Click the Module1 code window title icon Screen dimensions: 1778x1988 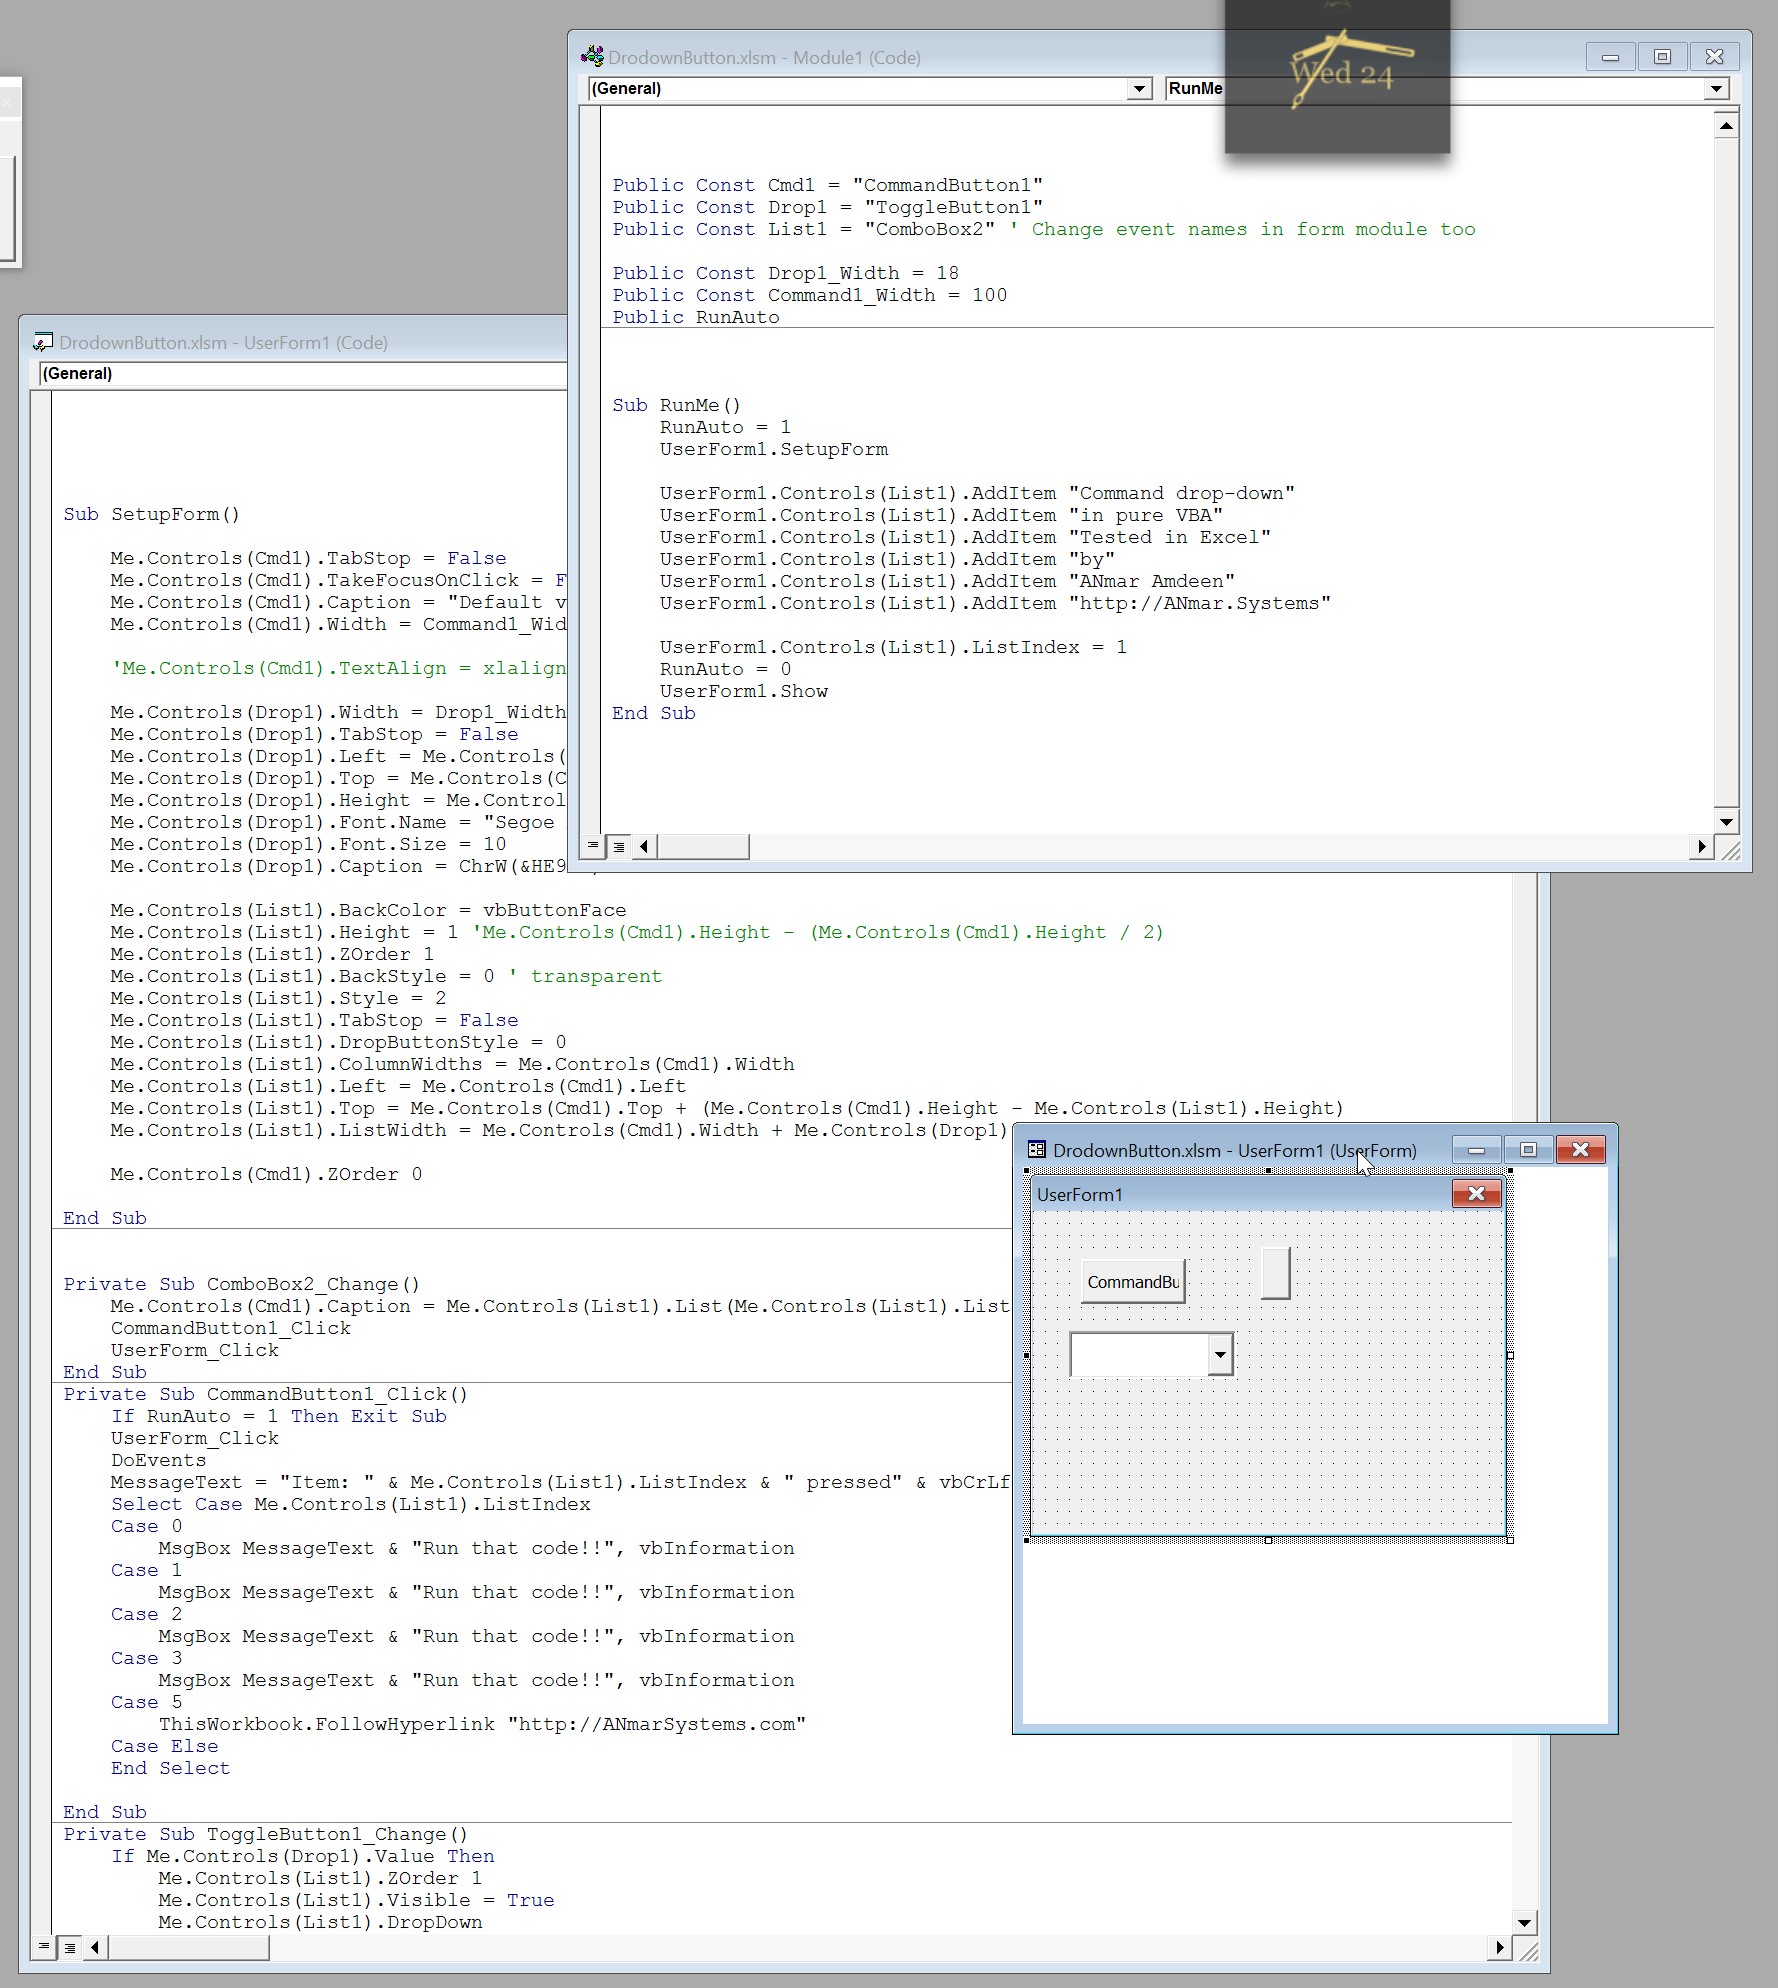coord(593,57)
